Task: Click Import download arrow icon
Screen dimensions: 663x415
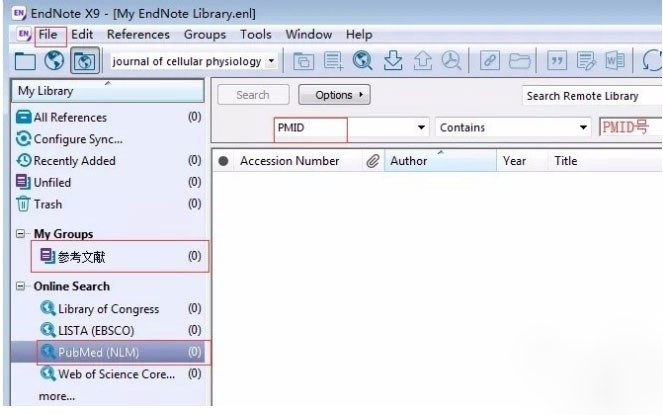Action: coord(393,60)
